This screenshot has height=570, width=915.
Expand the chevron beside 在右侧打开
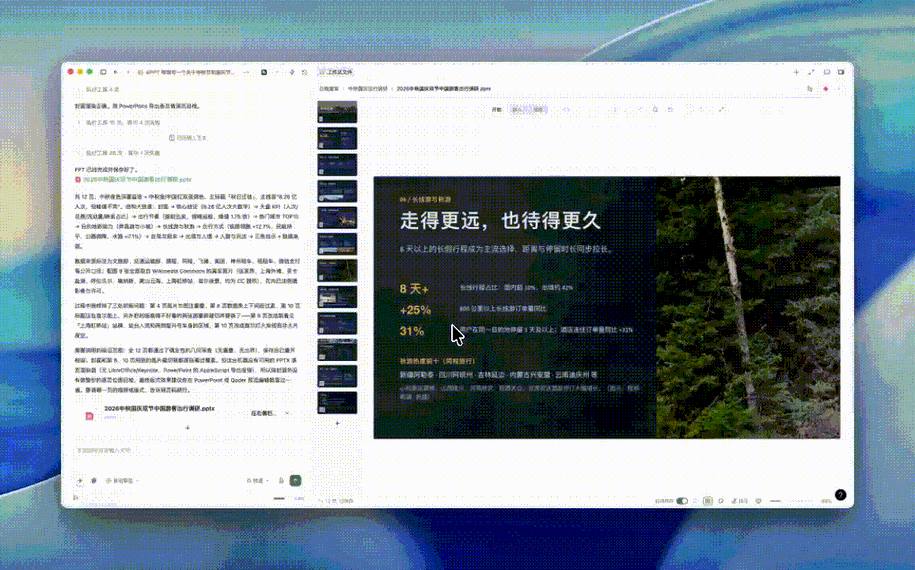coord(287,413)
